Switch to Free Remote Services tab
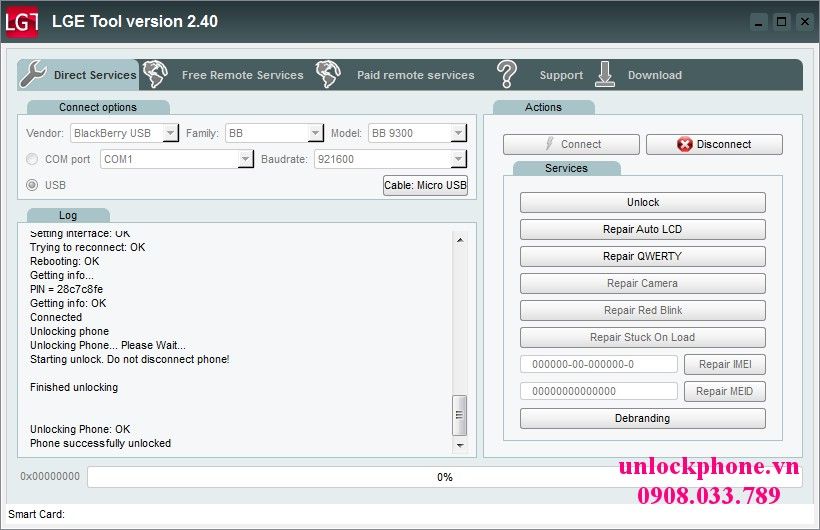This screenshot has width=820, height=530. (x=242, y=75)
